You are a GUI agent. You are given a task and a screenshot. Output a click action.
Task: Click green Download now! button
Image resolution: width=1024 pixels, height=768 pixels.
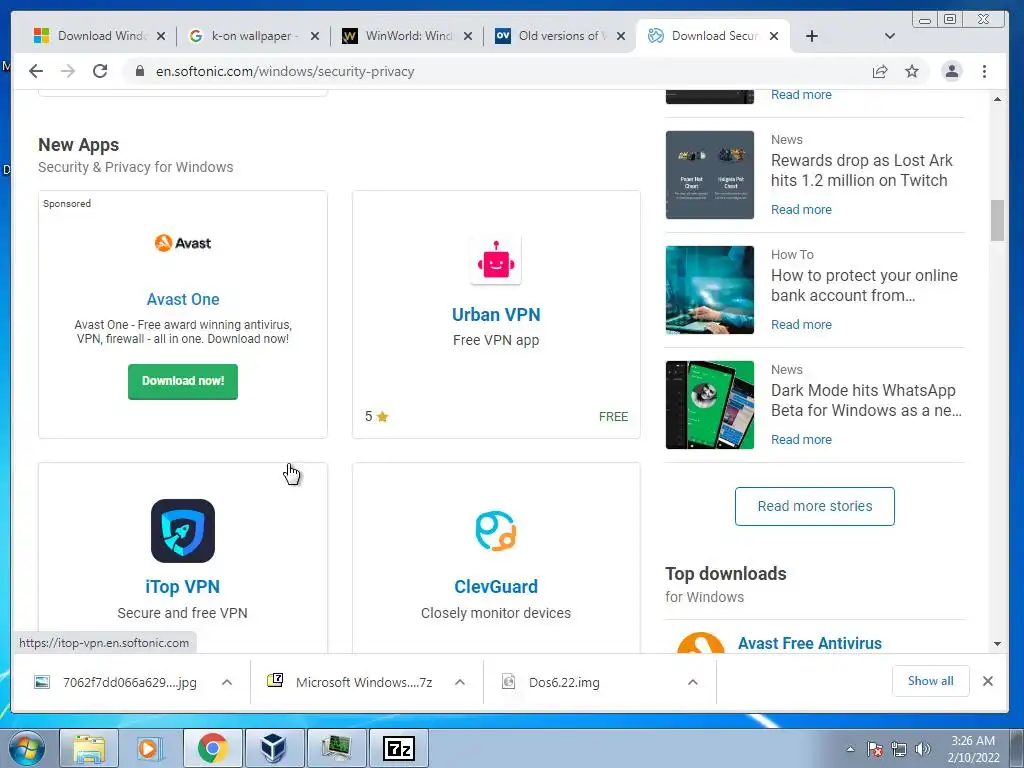(183, 381)
